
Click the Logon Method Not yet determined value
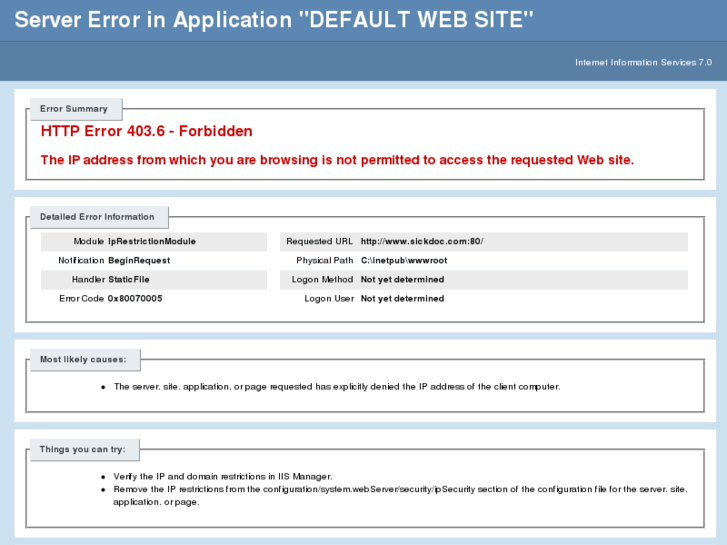(402, 279)
